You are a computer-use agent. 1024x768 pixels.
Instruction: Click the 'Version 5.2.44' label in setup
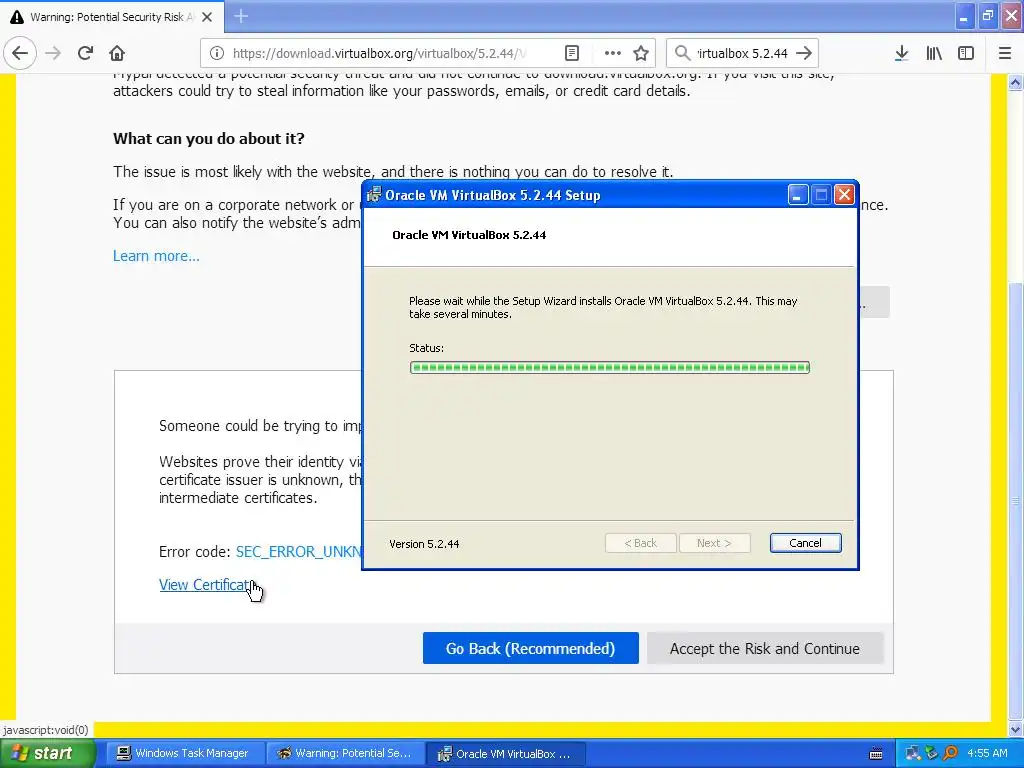click(x=424, y=544)
